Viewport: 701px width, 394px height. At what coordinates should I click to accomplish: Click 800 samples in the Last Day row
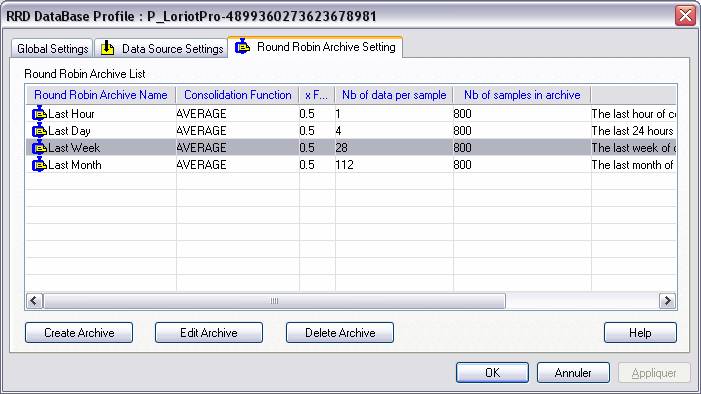pyautogui.click(x=463, y=131)
